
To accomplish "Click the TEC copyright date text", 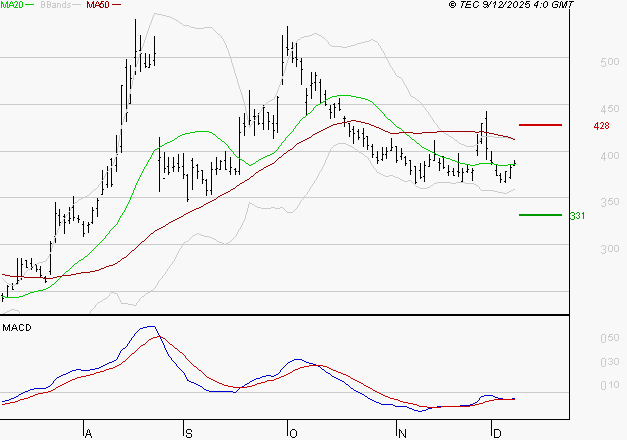I will [511, 5].
